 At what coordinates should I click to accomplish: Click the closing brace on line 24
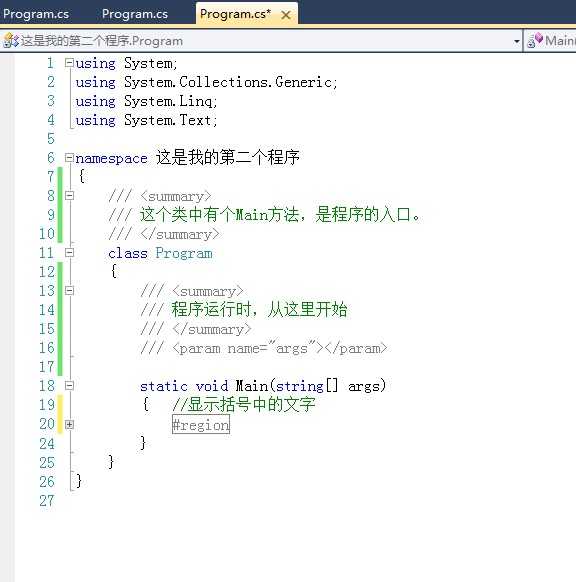pos(143,443)
